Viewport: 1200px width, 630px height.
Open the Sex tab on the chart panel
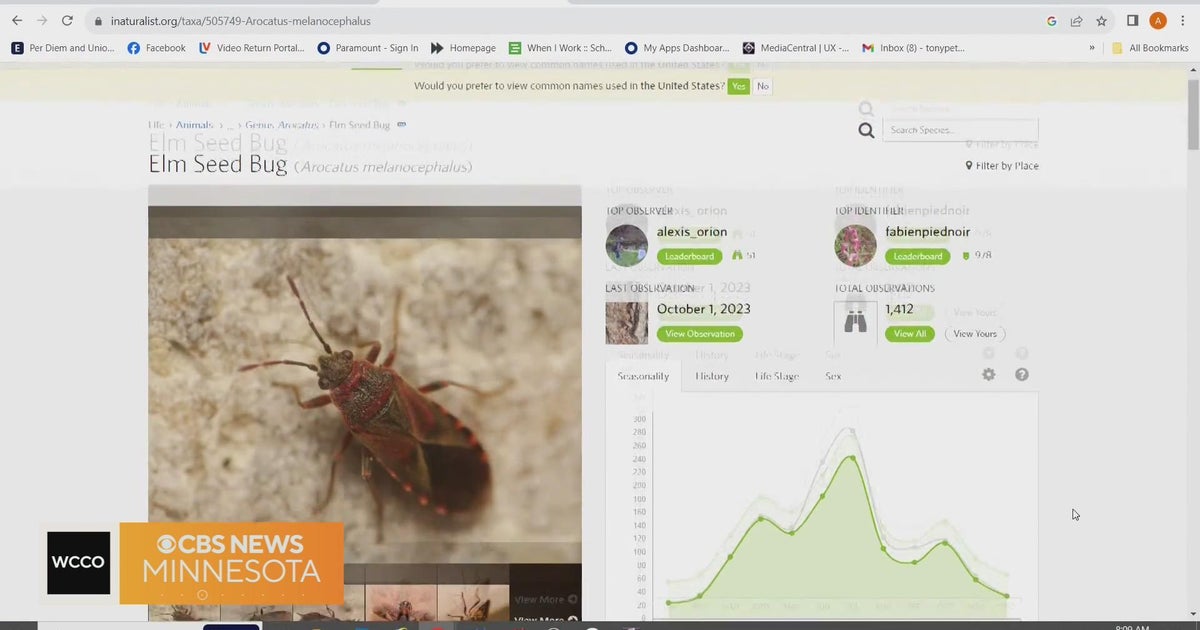(x=833, y=376)
